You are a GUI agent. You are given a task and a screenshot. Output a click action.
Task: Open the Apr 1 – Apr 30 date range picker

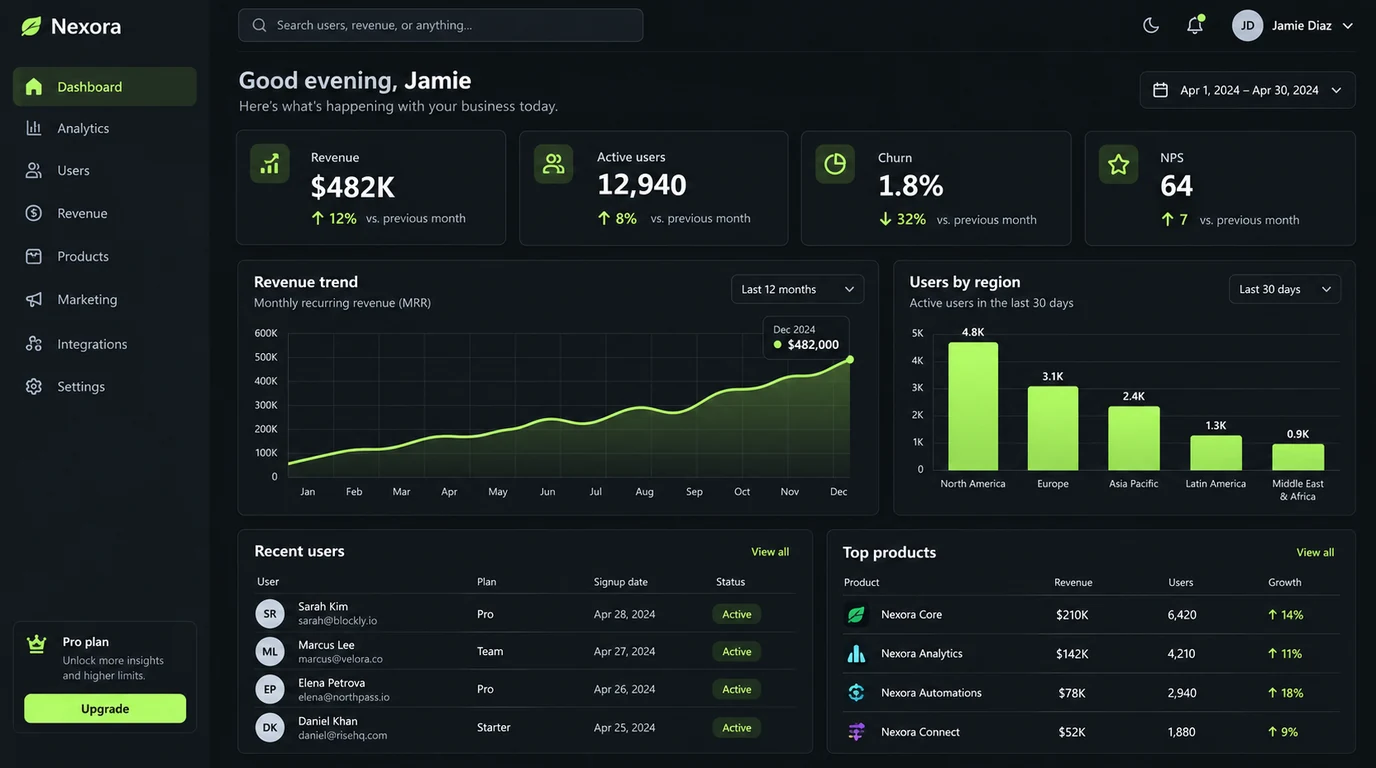[1248, 90]
